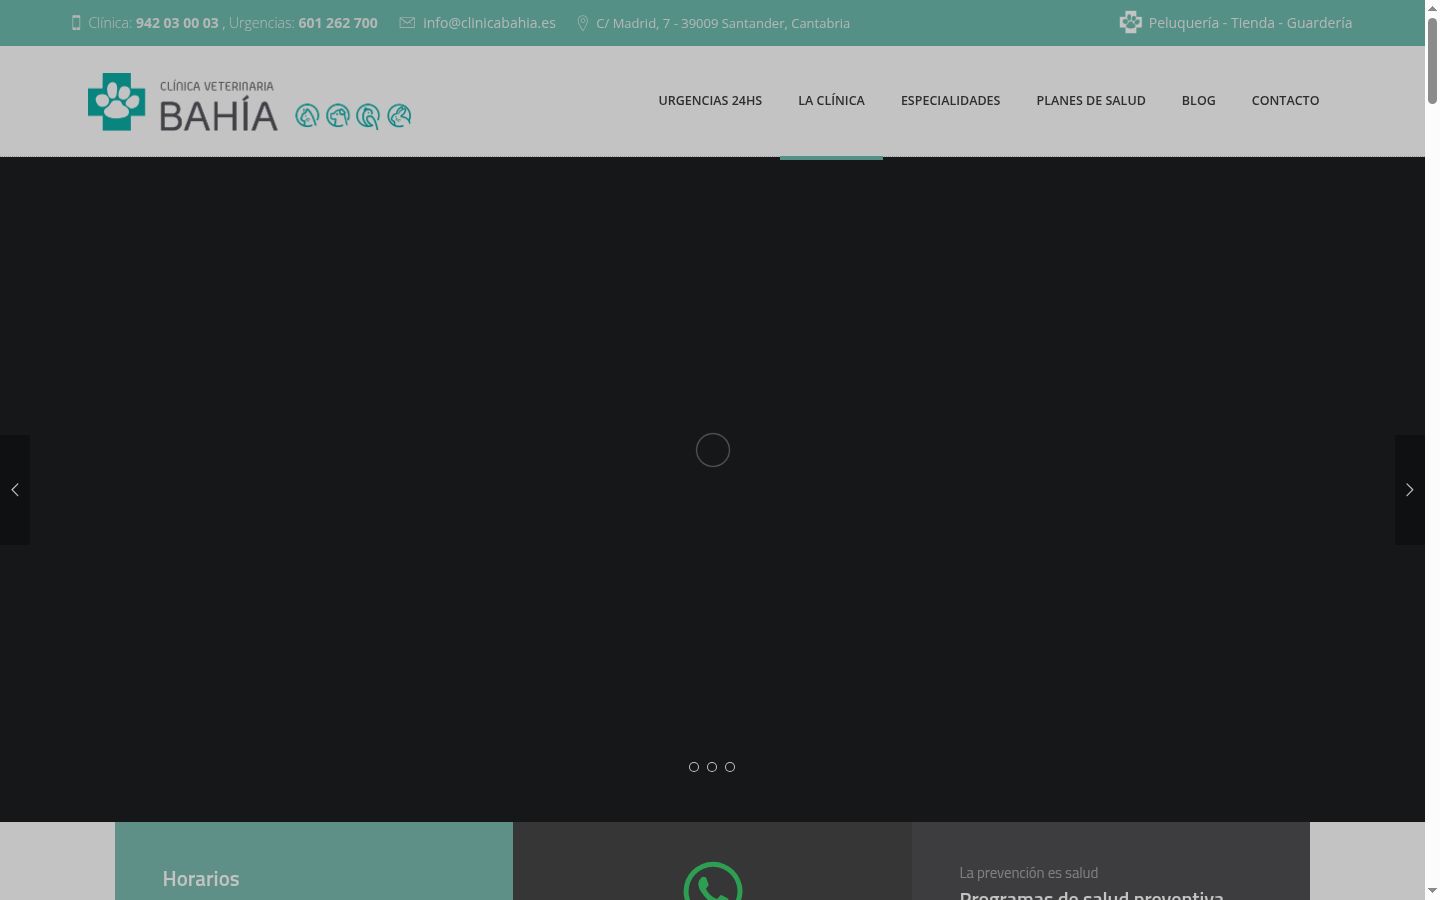The image size is (1440, 900).
Task: Go to previous slide arrow
Action: coord(15,490)
